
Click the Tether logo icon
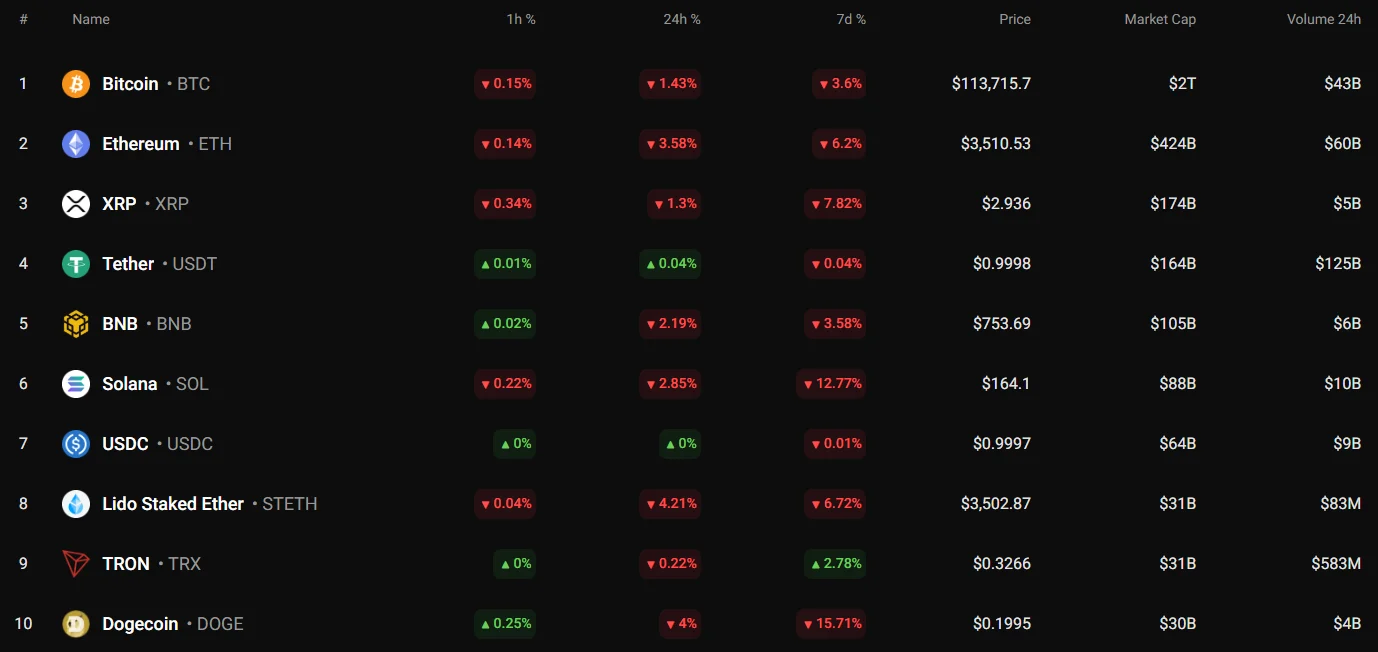click(76, 264)
